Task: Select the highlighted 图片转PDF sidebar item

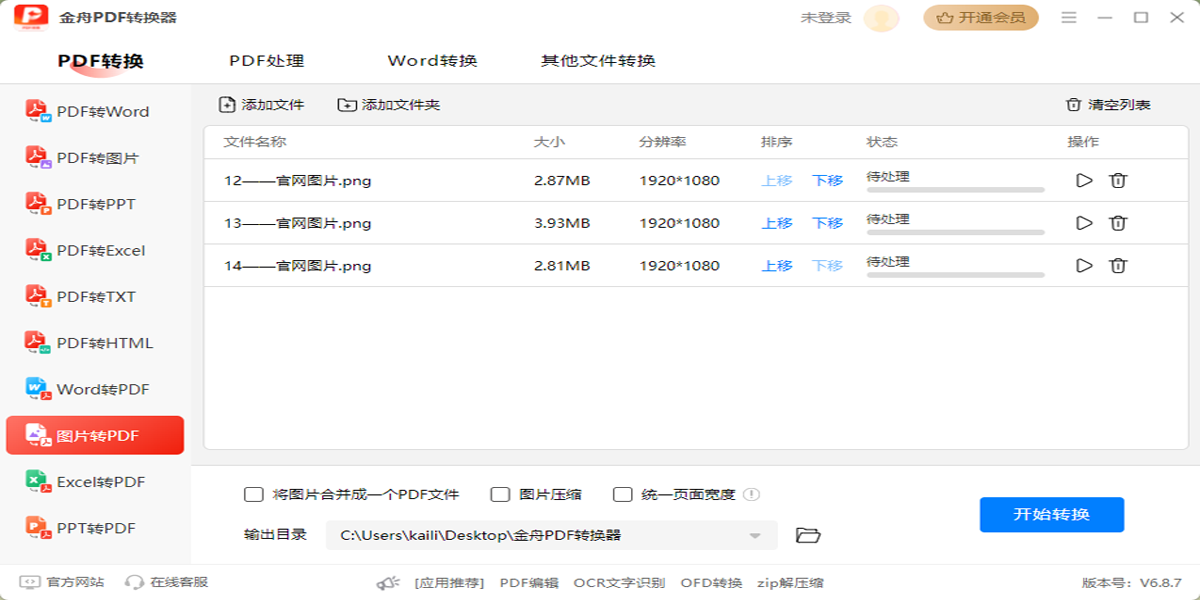Action: coord(95,436)
